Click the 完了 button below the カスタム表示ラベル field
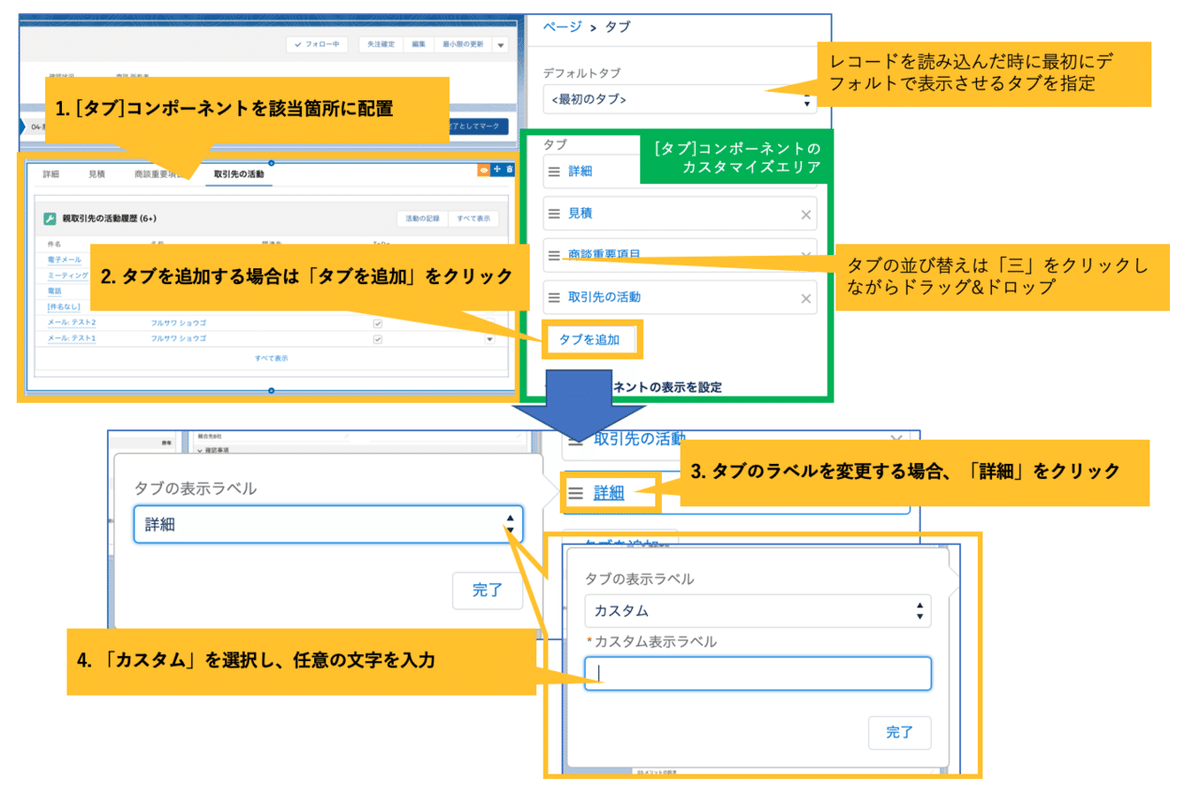 pos(900,732)
